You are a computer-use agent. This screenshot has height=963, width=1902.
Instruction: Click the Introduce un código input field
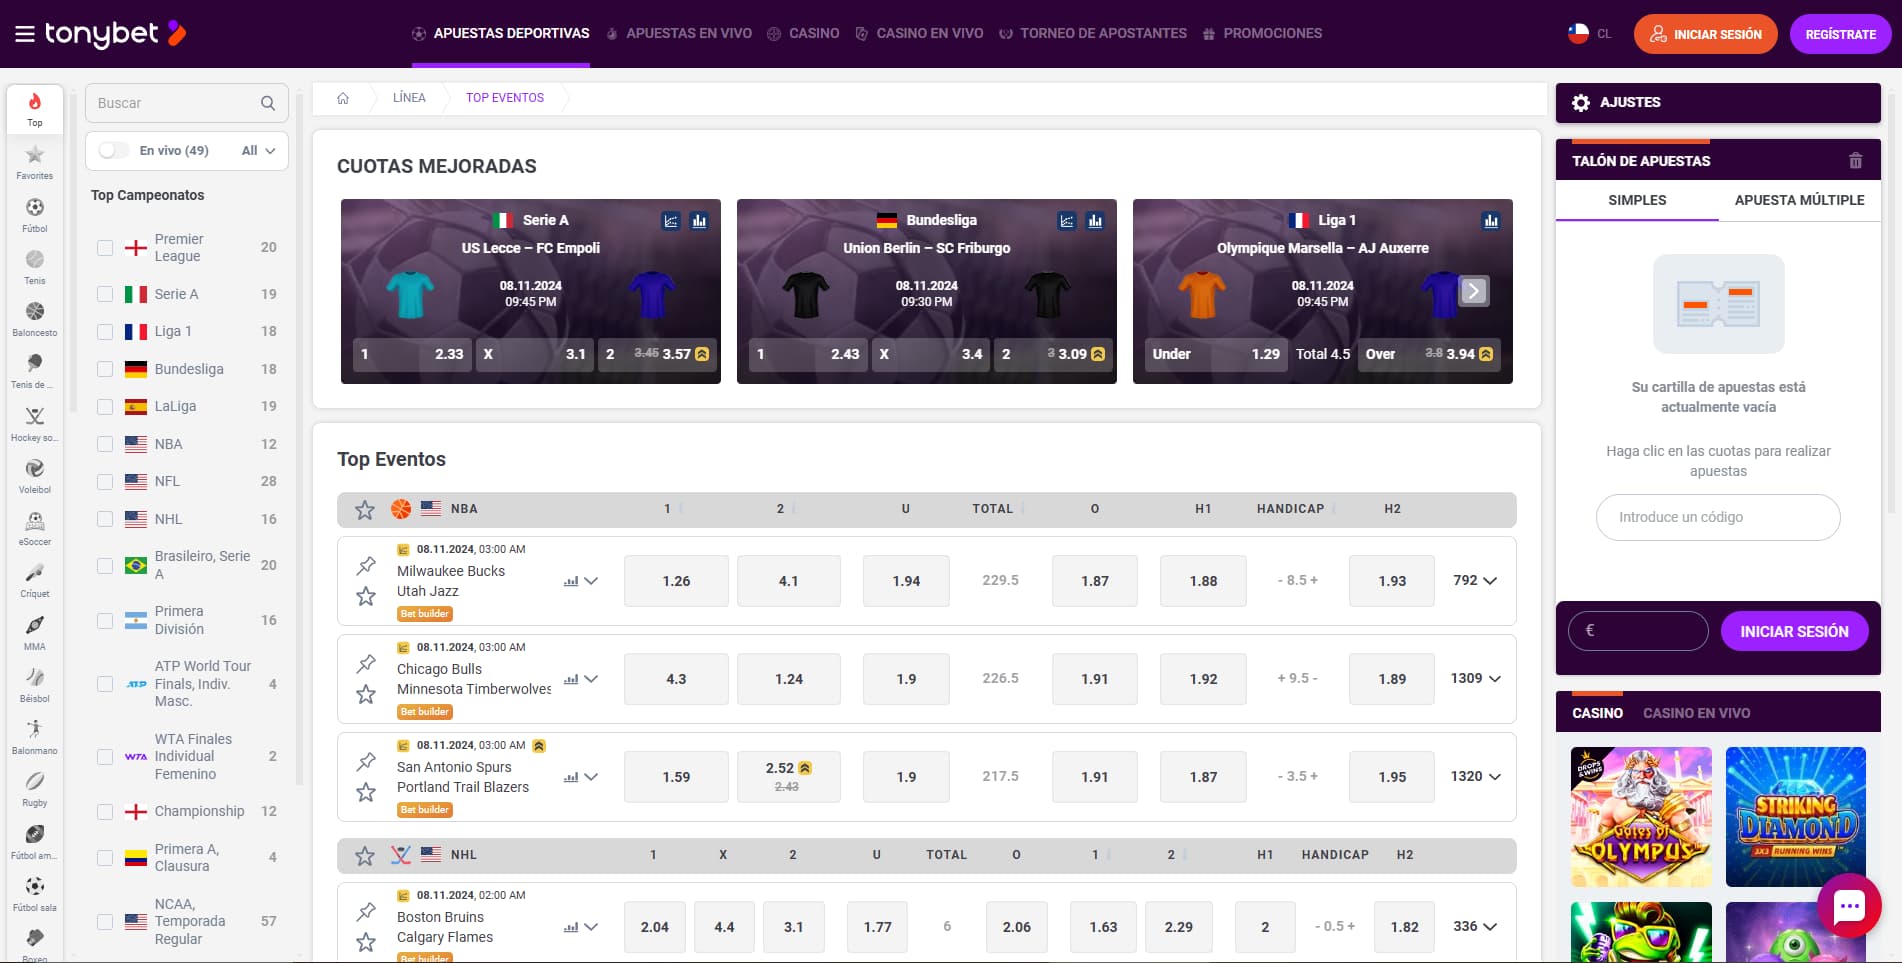pos(1717,517)
